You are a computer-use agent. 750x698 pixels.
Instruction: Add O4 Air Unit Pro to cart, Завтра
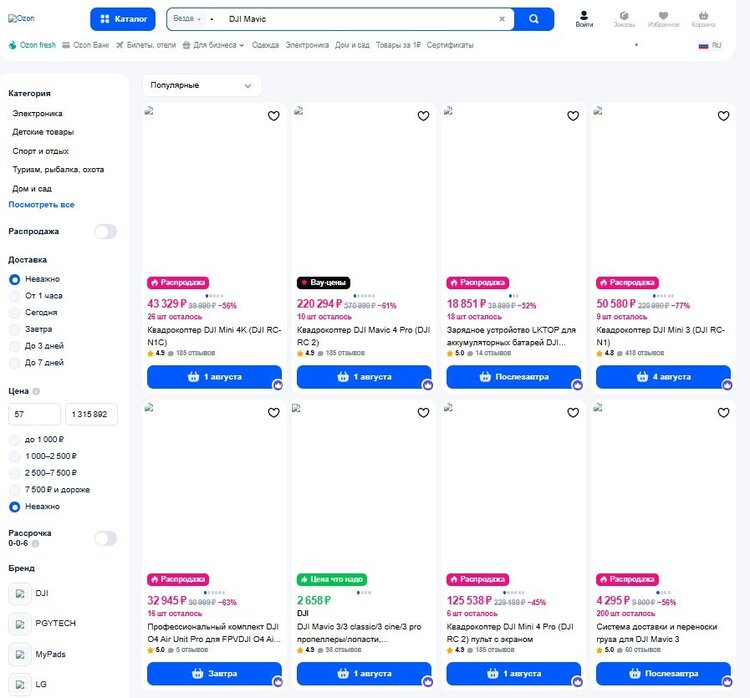click(x=214, y=674)
